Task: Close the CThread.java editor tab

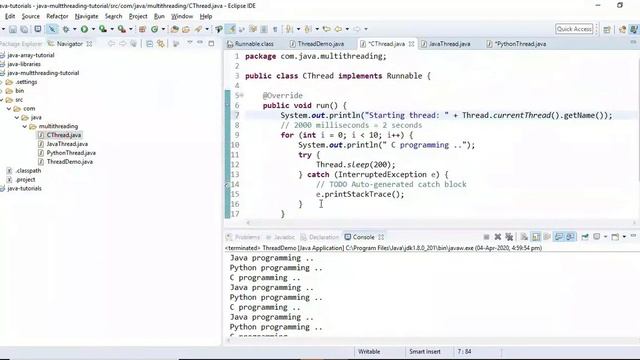Action: 411,44
